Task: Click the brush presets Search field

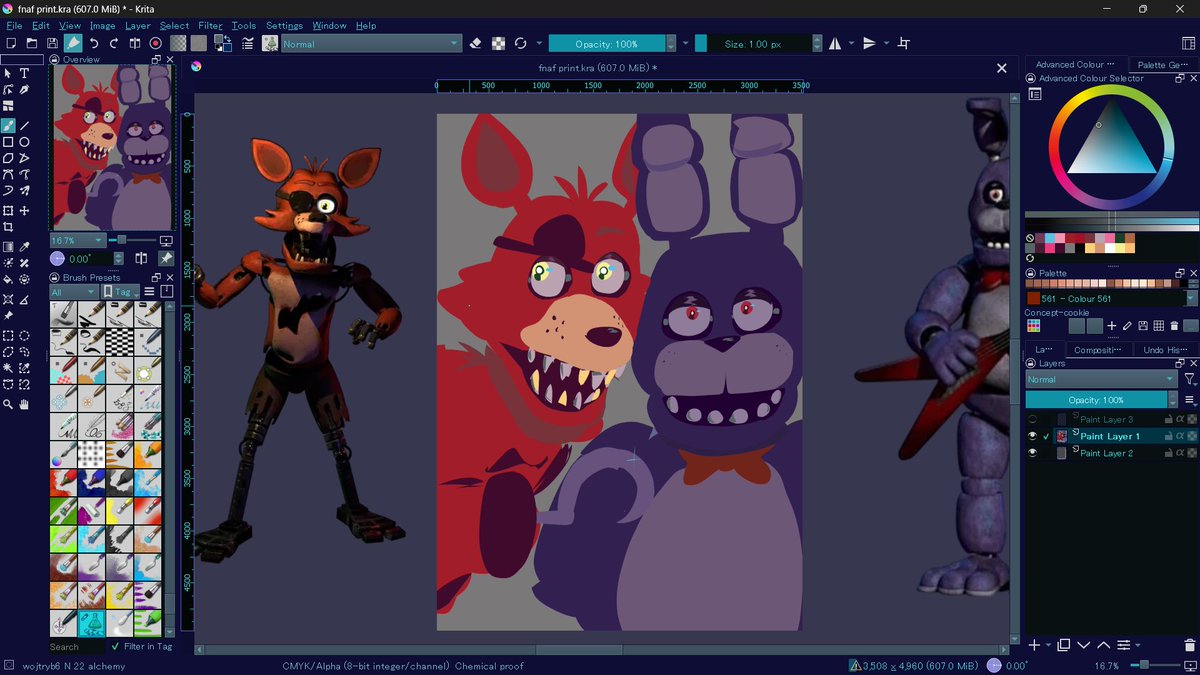Action: pos(77,647)
